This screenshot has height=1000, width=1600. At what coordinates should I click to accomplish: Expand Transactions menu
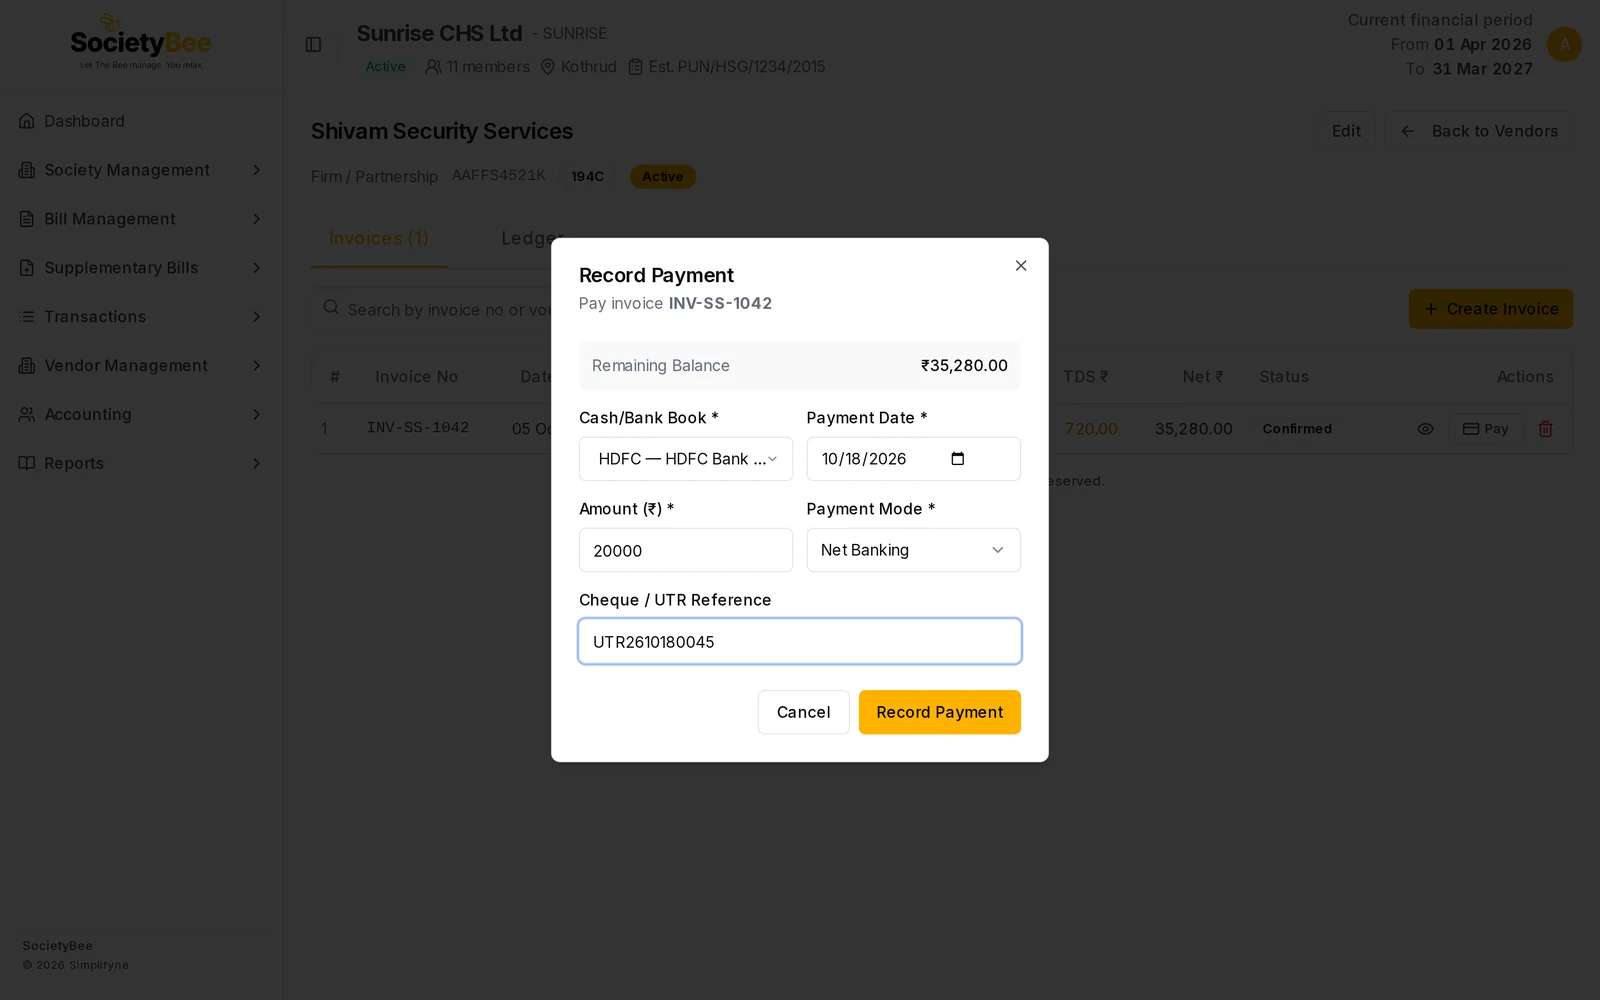pos(140,317)
